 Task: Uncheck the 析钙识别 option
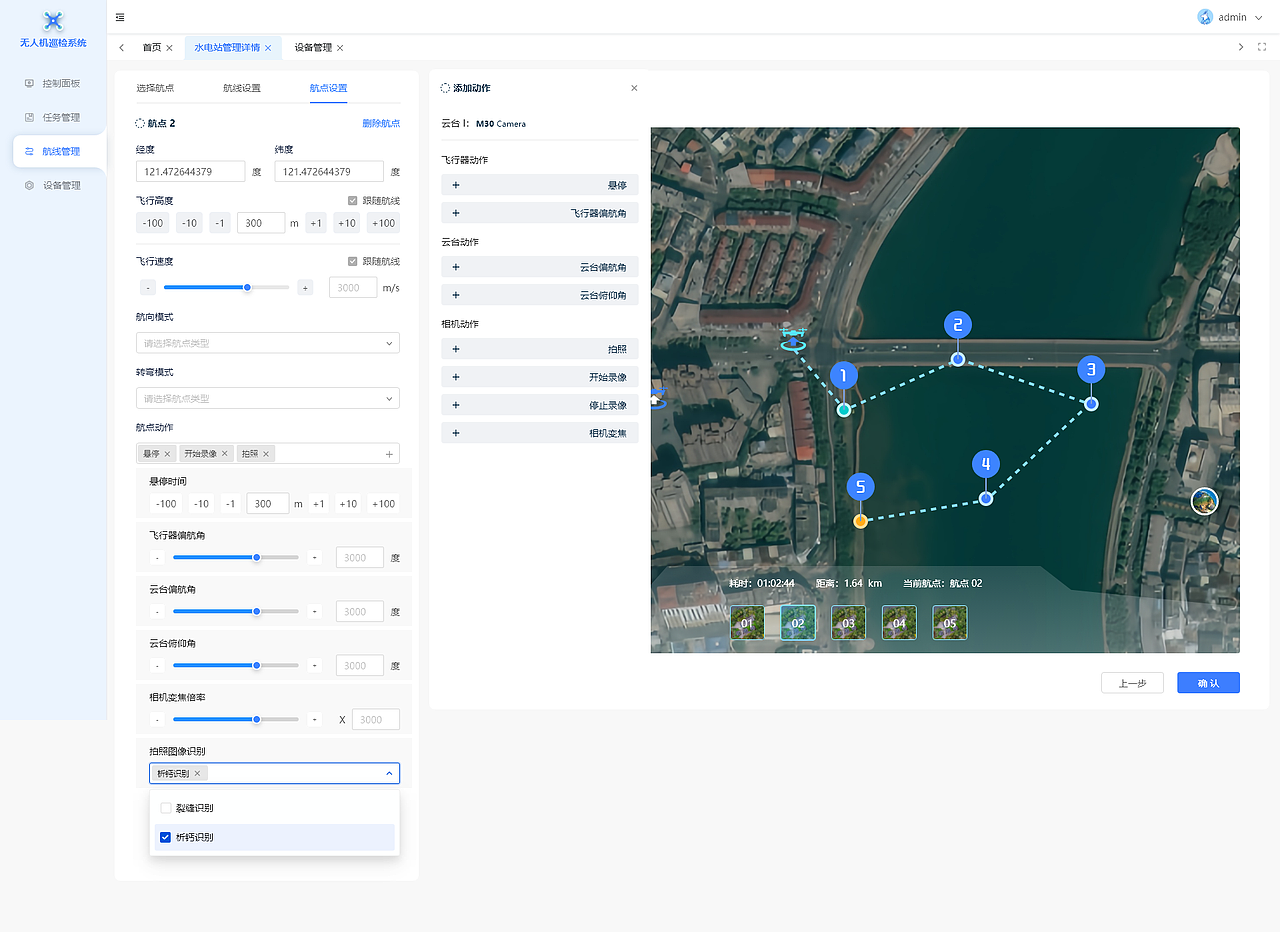point(166,837)
